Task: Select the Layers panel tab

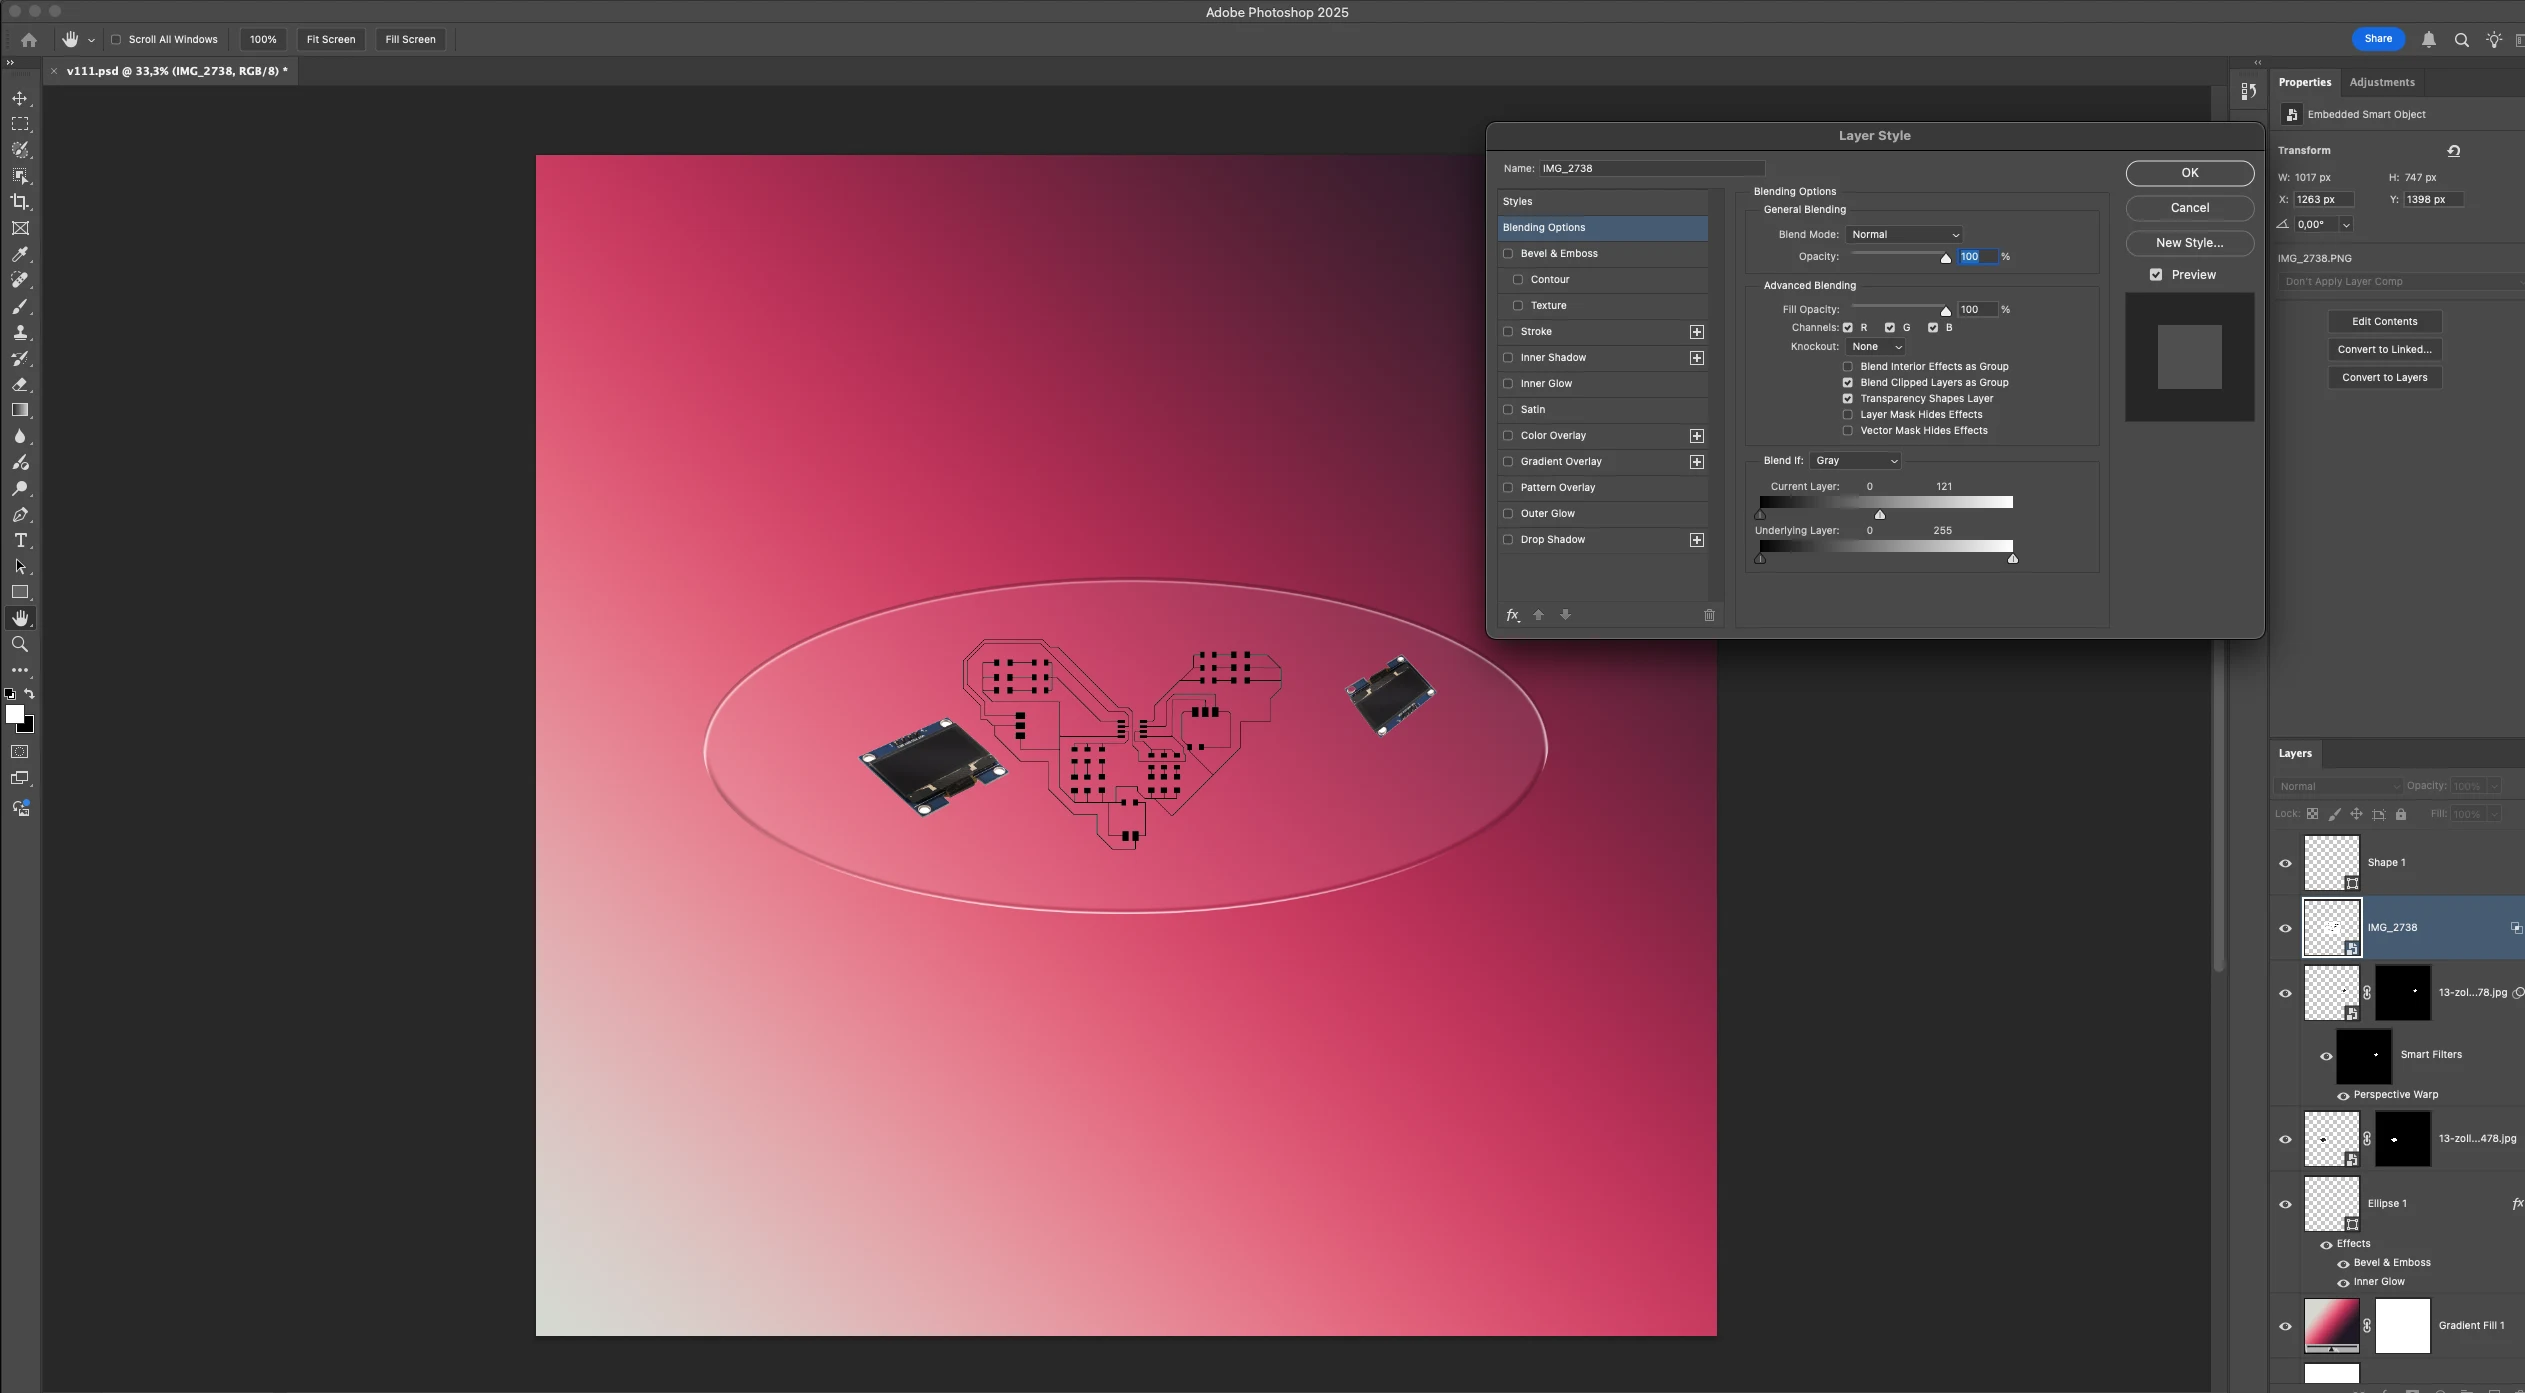Action: (x=2295, y=754)
